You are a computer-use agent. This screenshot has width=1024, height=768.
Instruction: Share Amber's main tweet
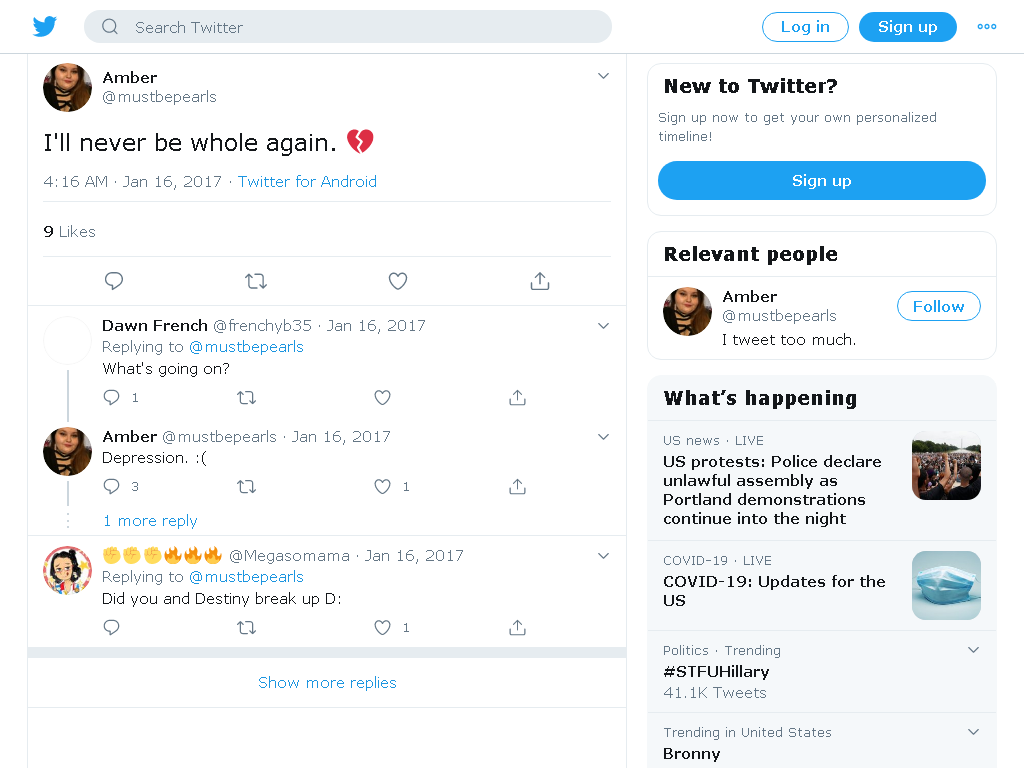coord(539,281)
